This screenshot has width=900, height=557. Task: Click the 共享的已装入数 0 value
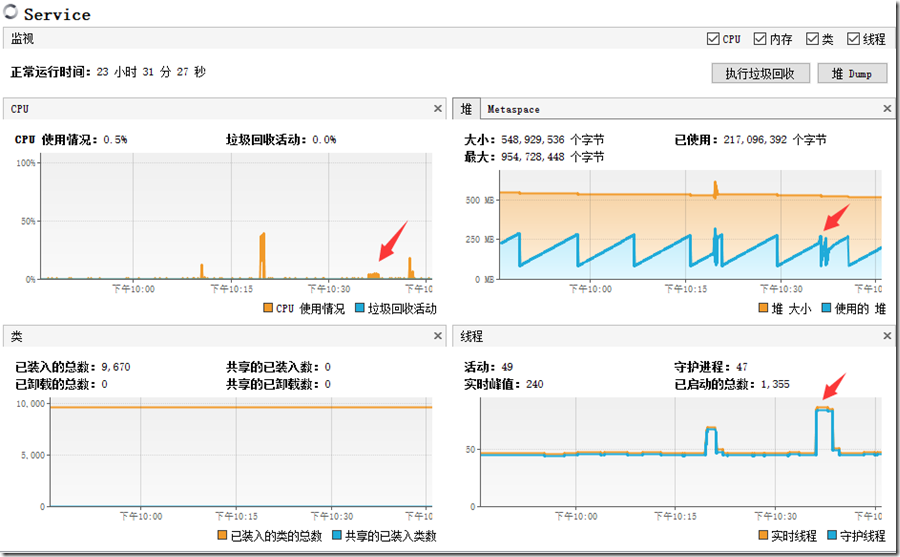tap(328, 367)
